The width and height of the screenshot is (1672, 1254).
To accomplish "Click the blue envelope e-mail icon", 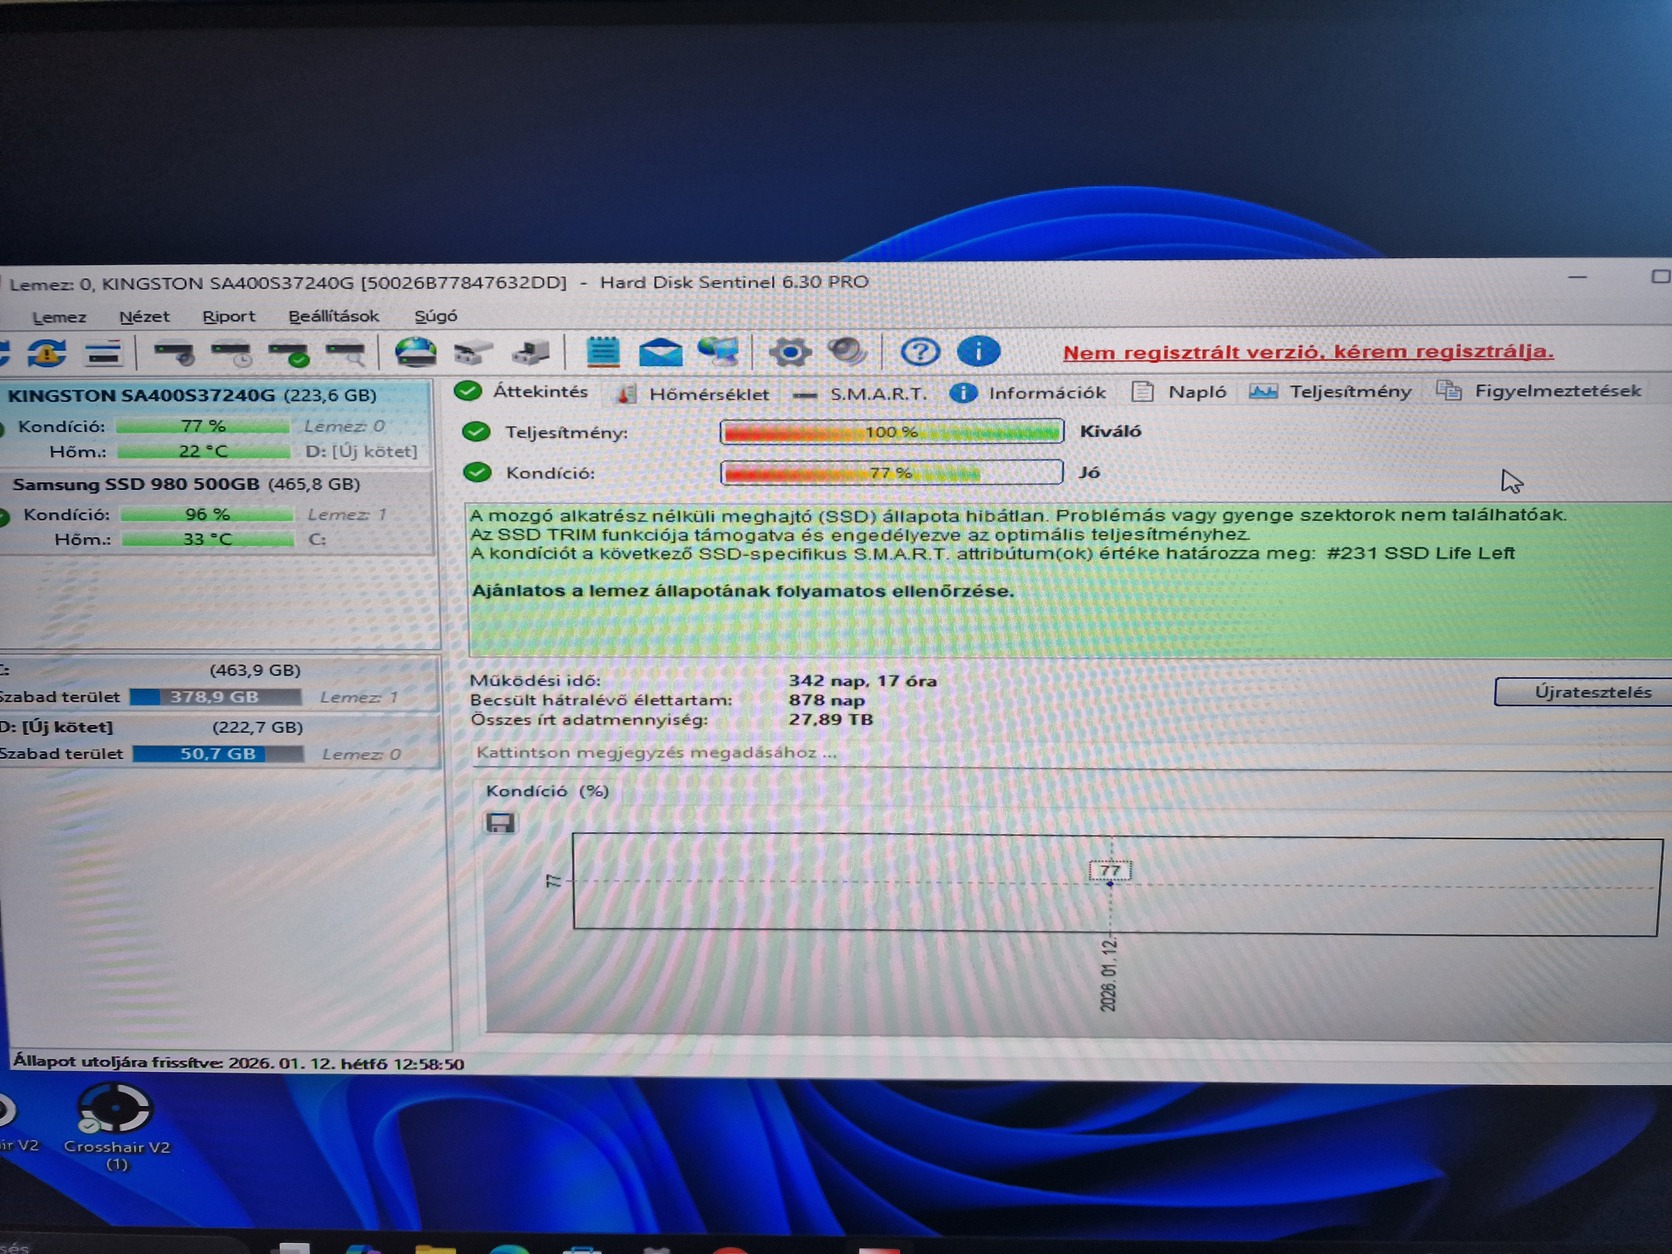I will point(660,352).
